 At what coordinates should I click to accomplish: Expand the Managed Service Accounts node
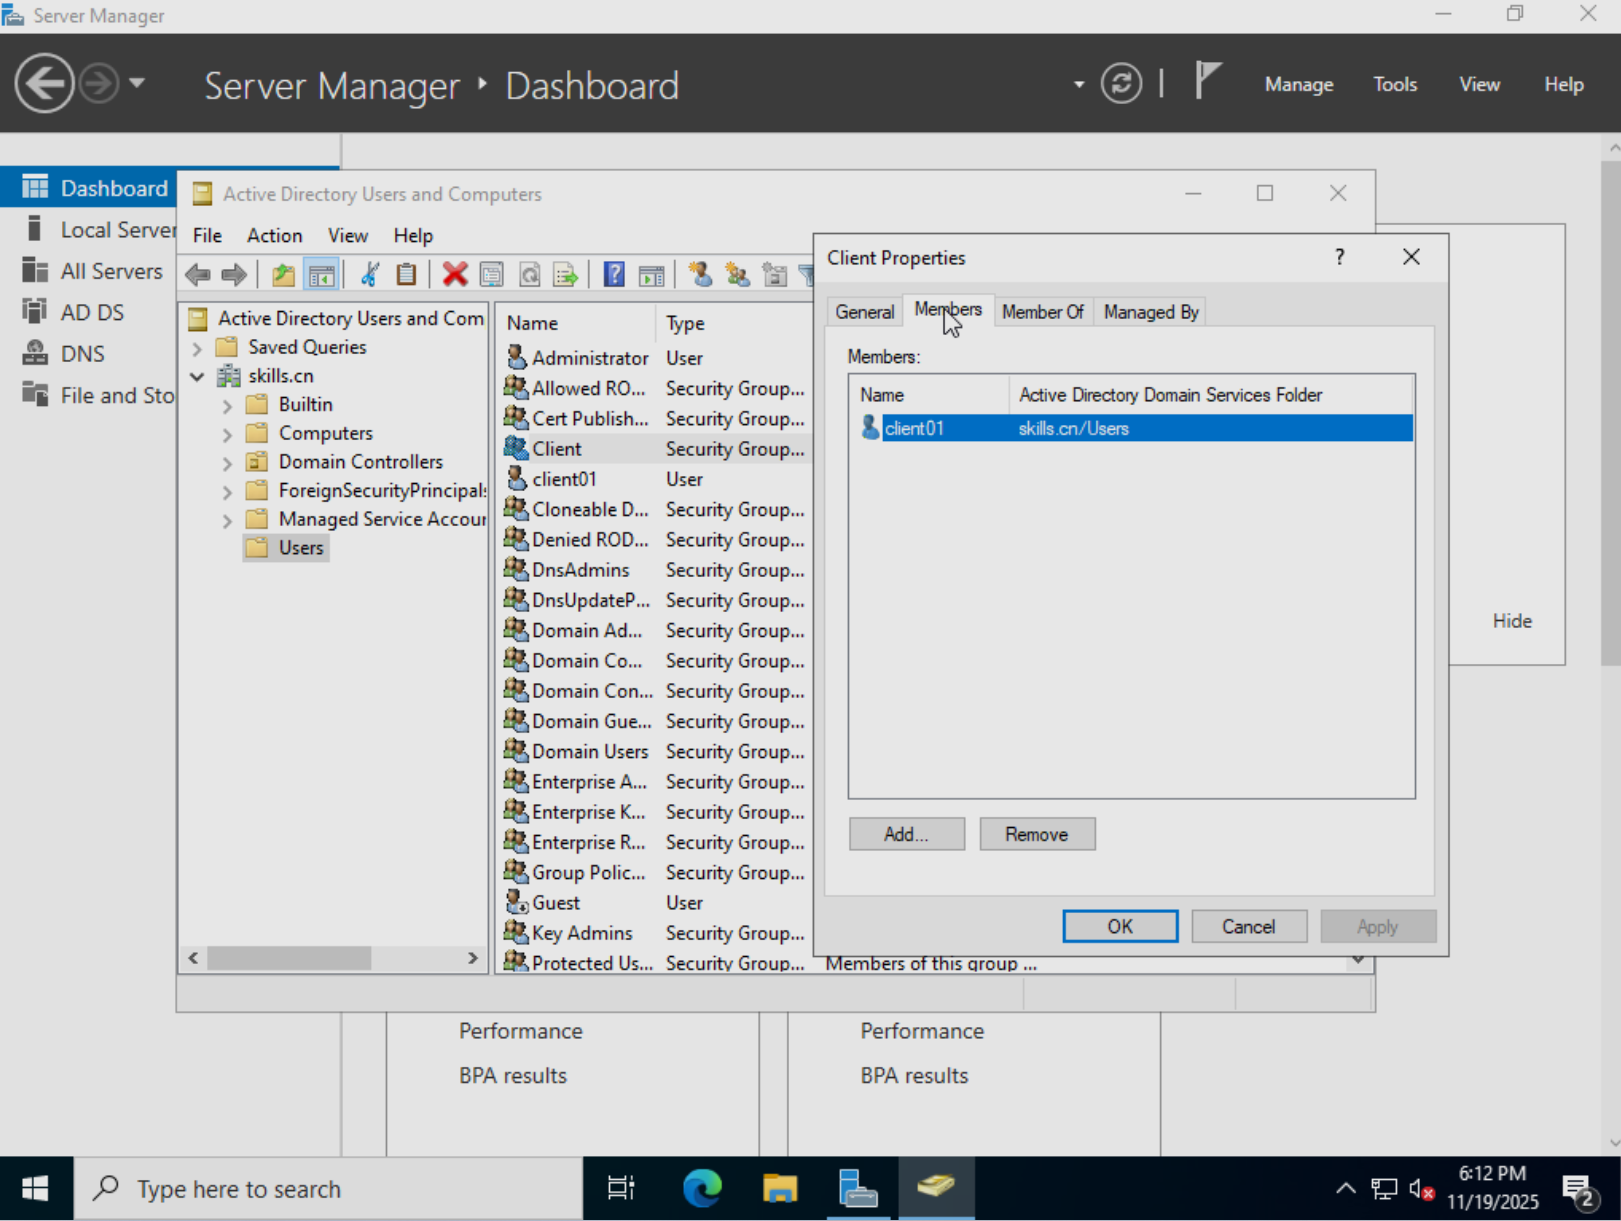pyautogui.click(x=227, y=521)
